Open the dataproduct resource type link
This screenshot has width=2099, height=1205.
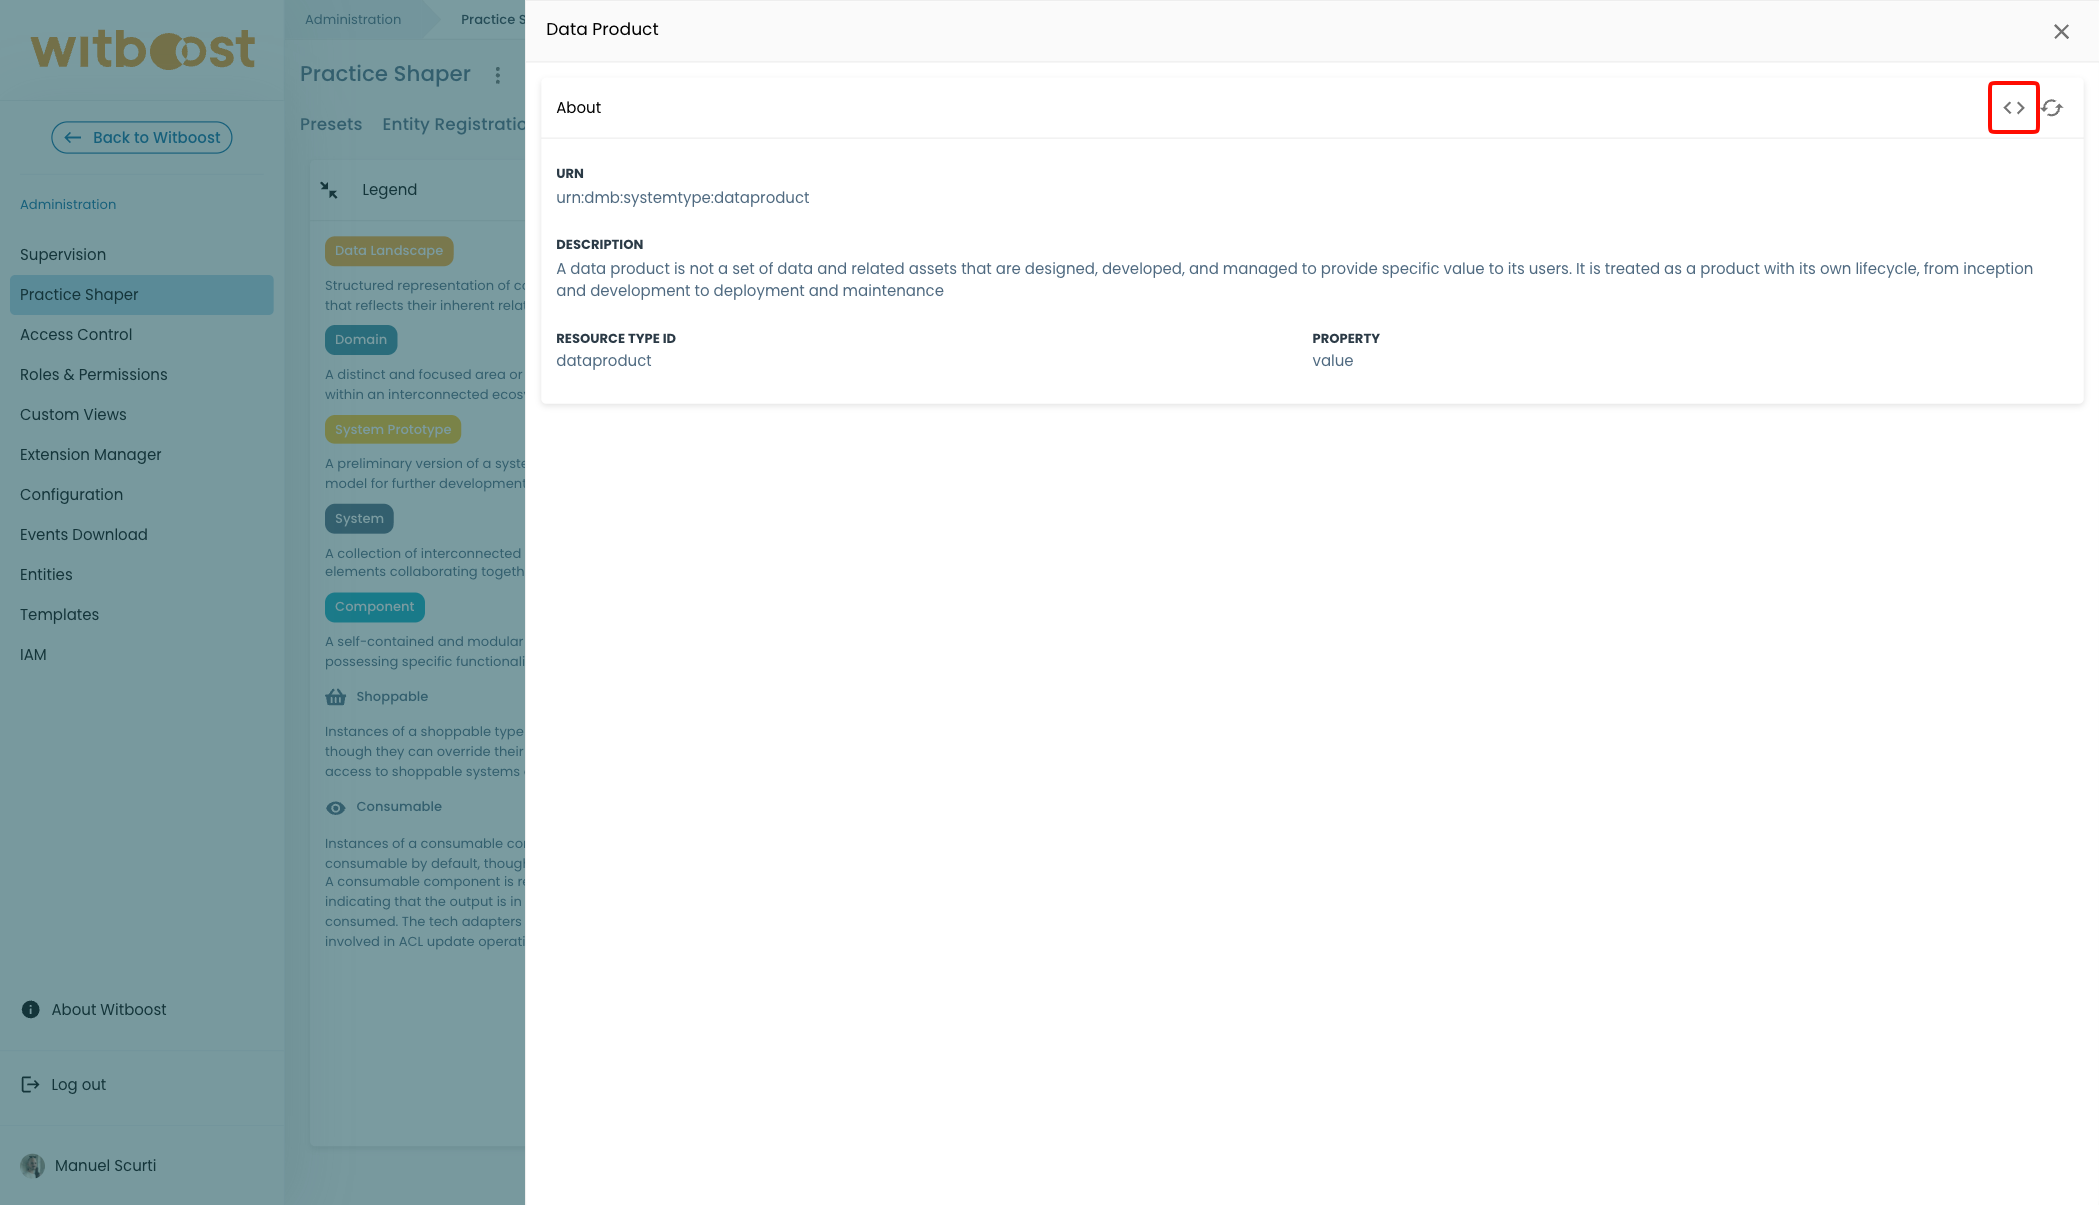coord(604,360)
